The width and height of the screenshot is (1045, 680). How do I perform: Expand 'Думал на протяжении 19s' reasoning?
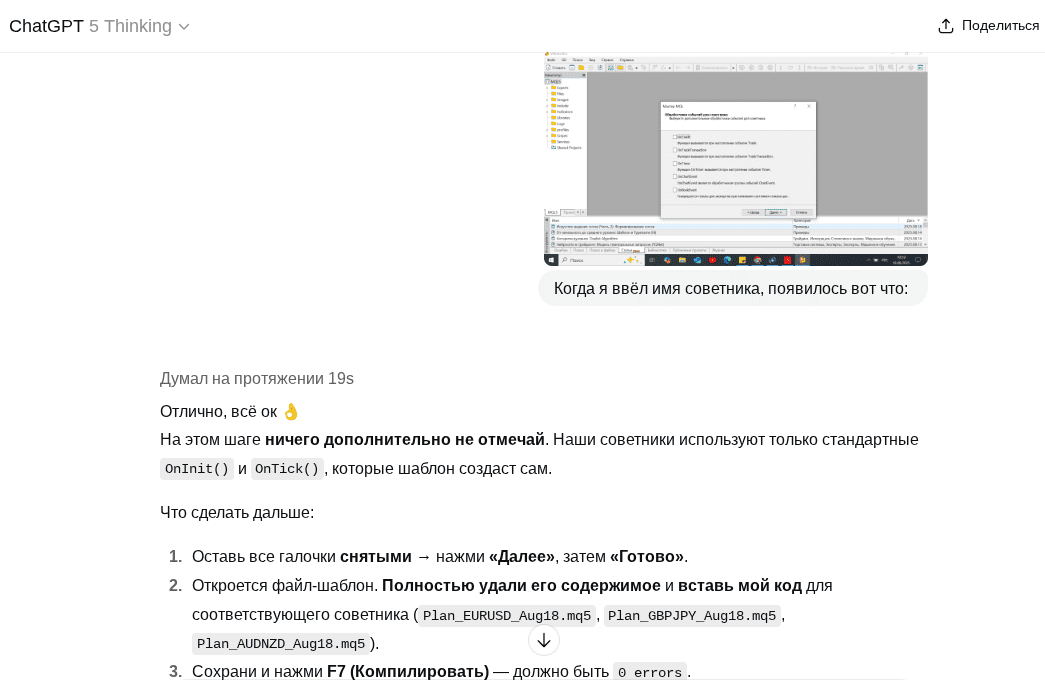[257, 379]
